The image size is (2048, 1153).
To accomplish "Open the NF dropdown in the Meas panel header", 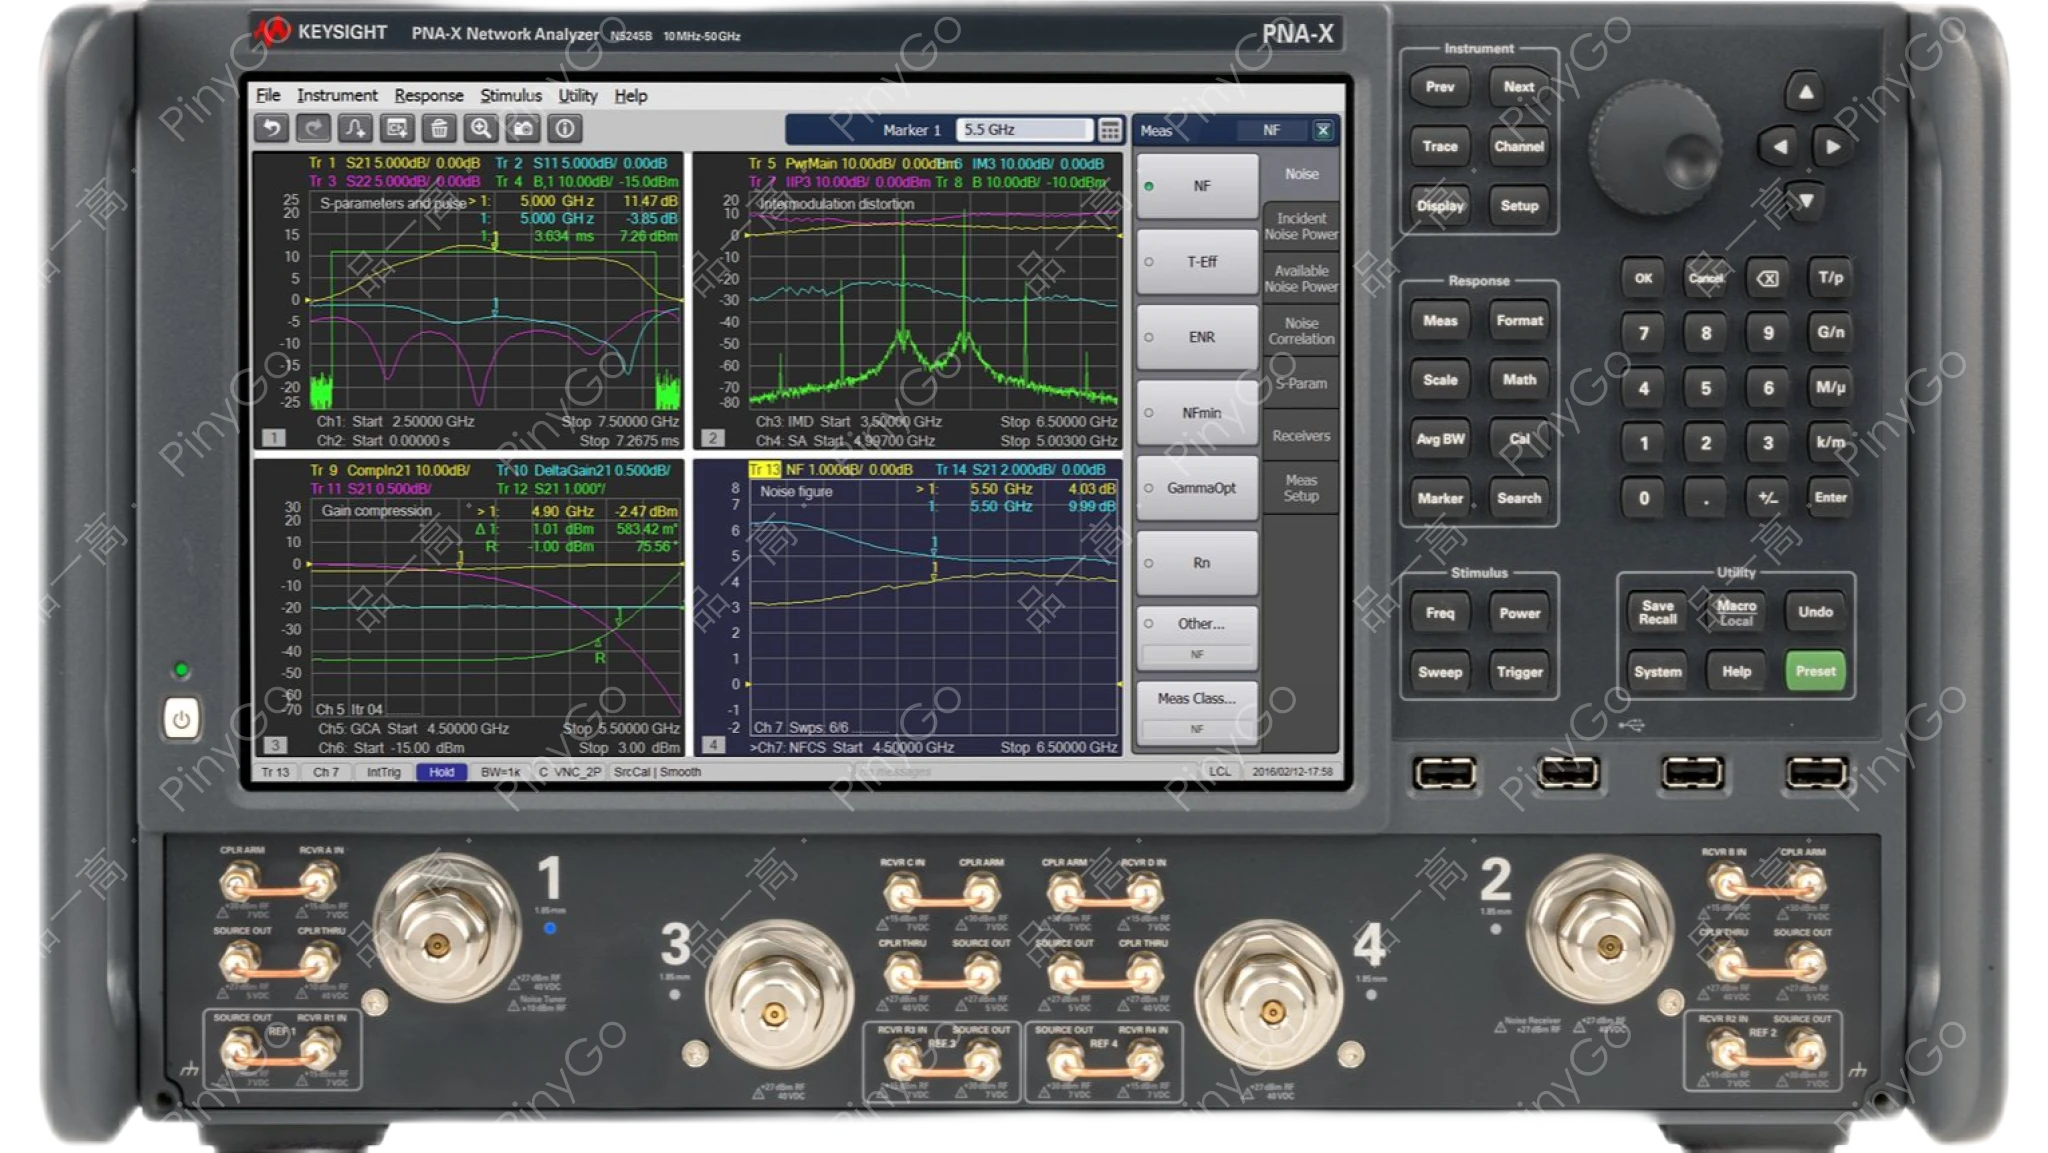I will click(x=1272, y=130).
